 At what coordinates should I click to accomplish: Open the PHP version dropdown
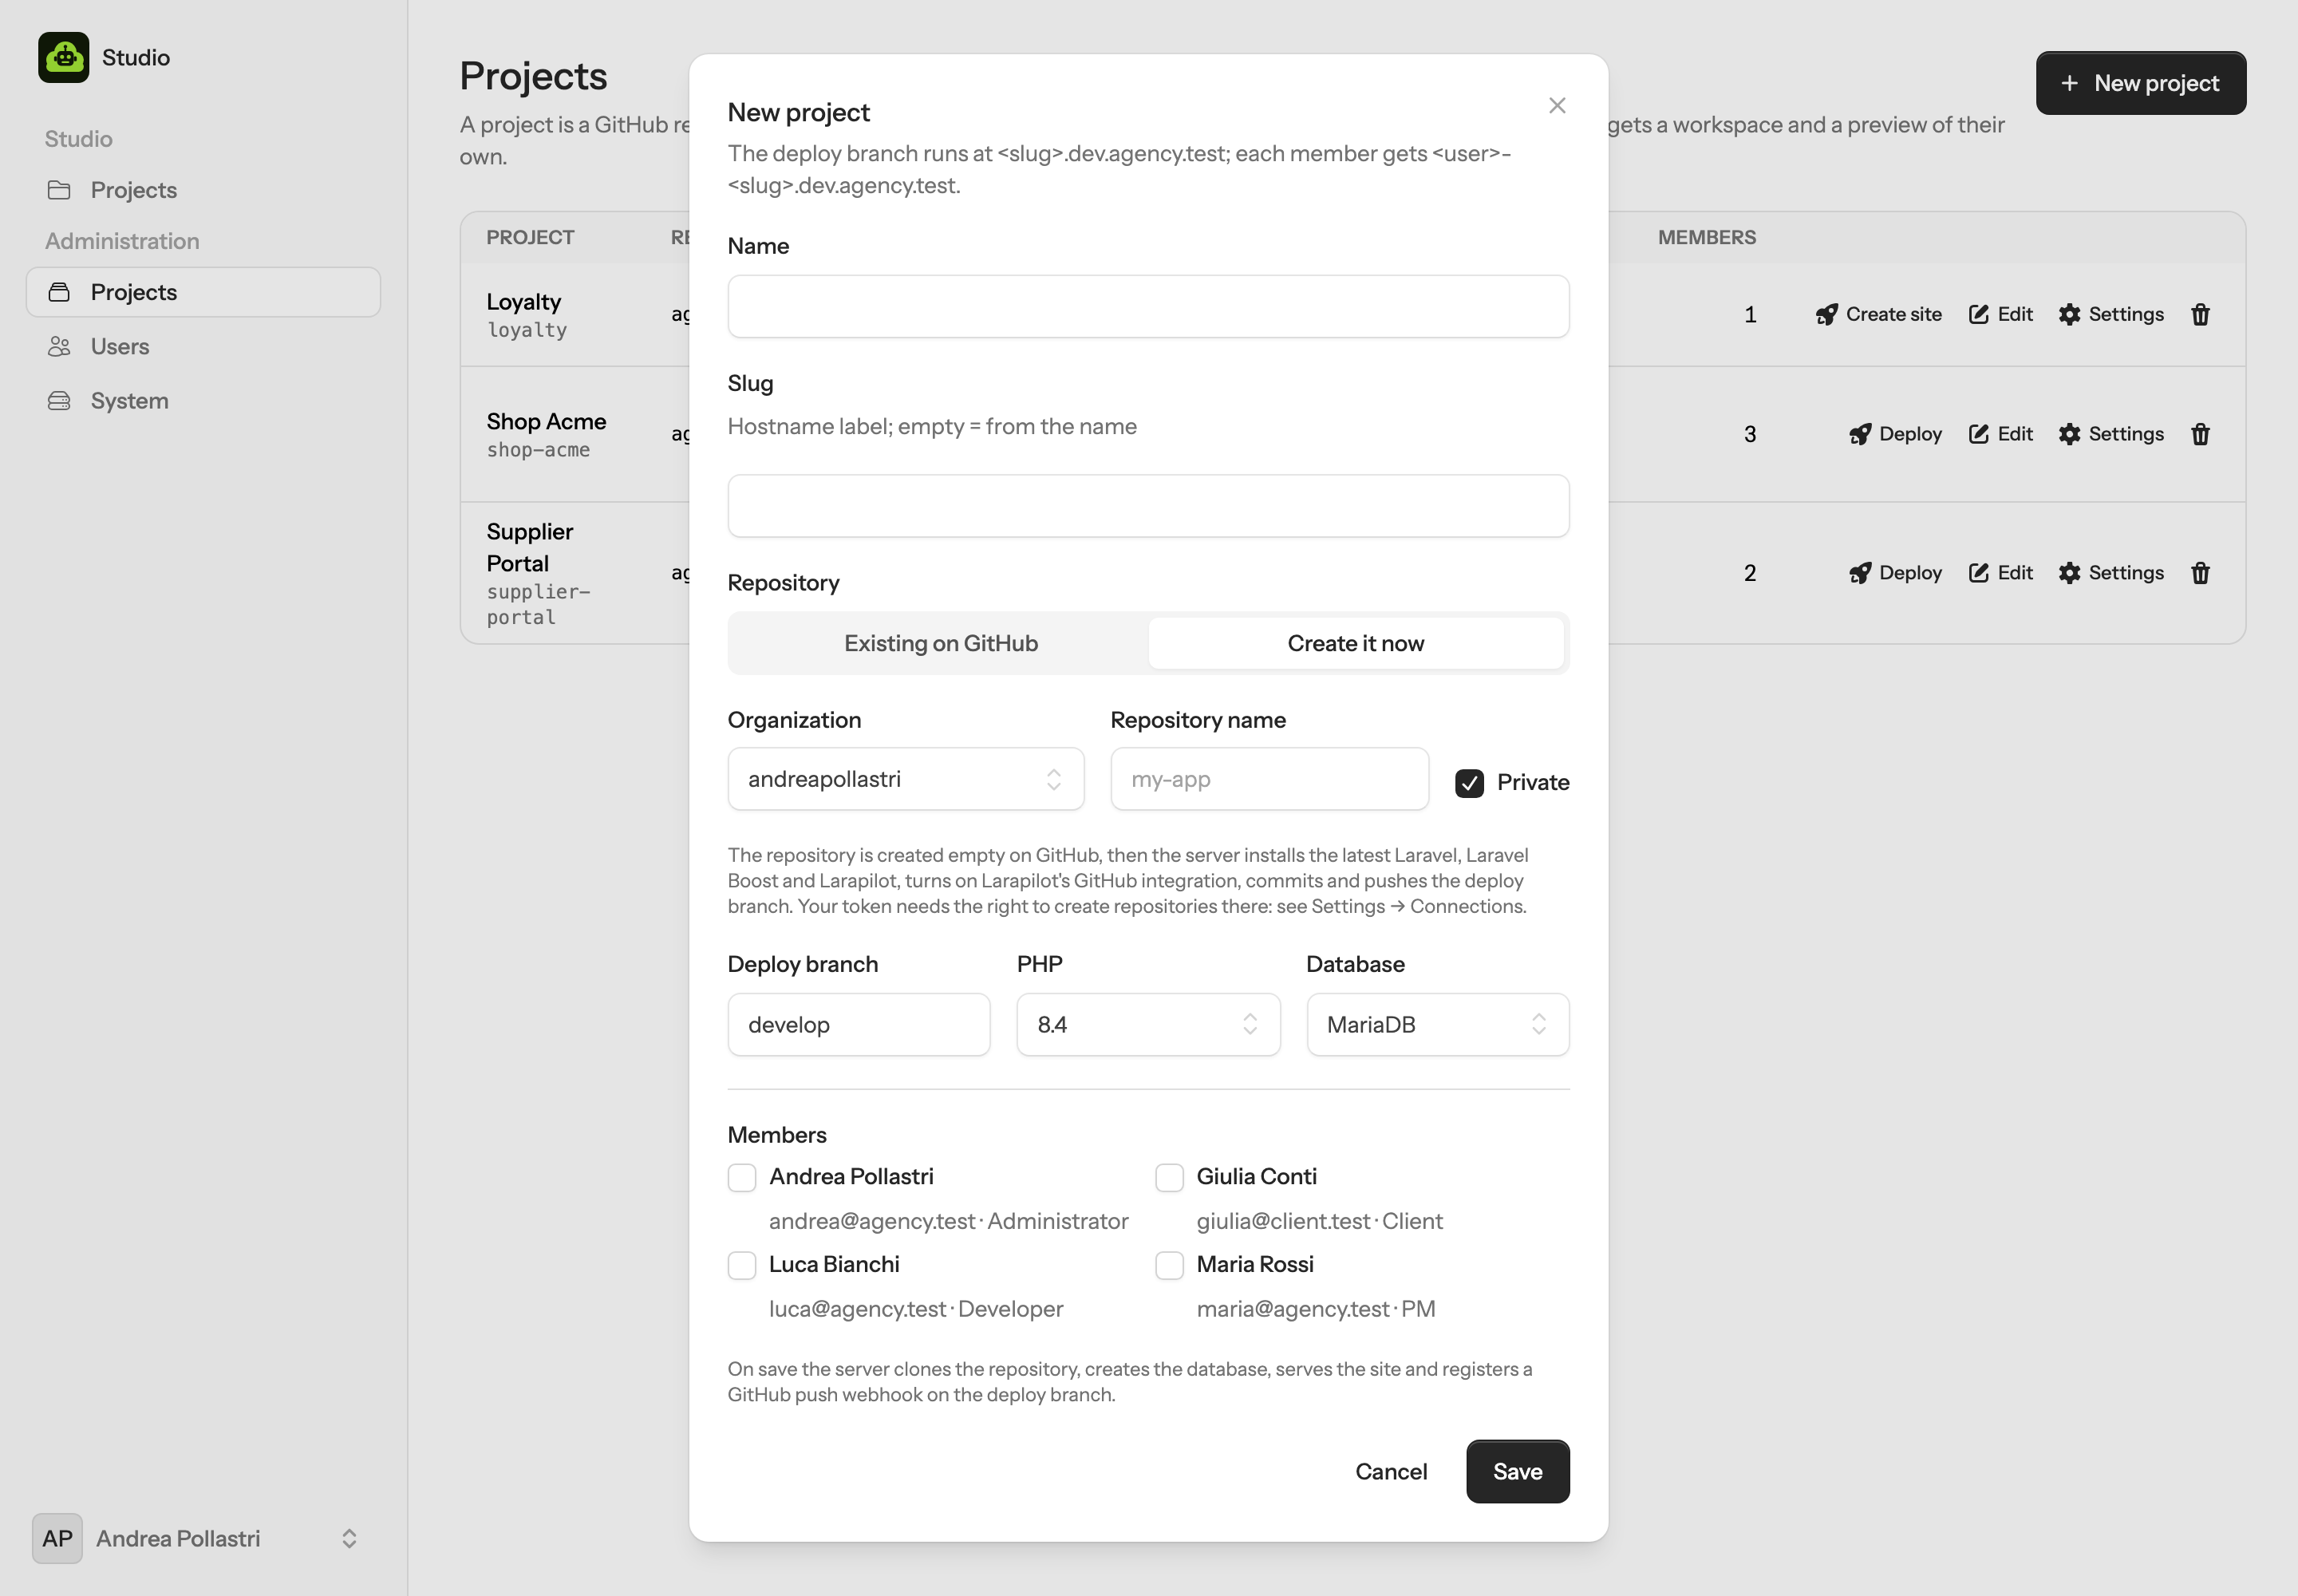[1148, 1024]
